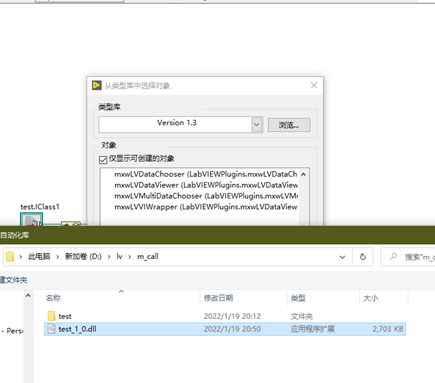Click the lv breadcrumb segment
The width and height of the screenshot is (435, 383).
[x=119, y=256]
